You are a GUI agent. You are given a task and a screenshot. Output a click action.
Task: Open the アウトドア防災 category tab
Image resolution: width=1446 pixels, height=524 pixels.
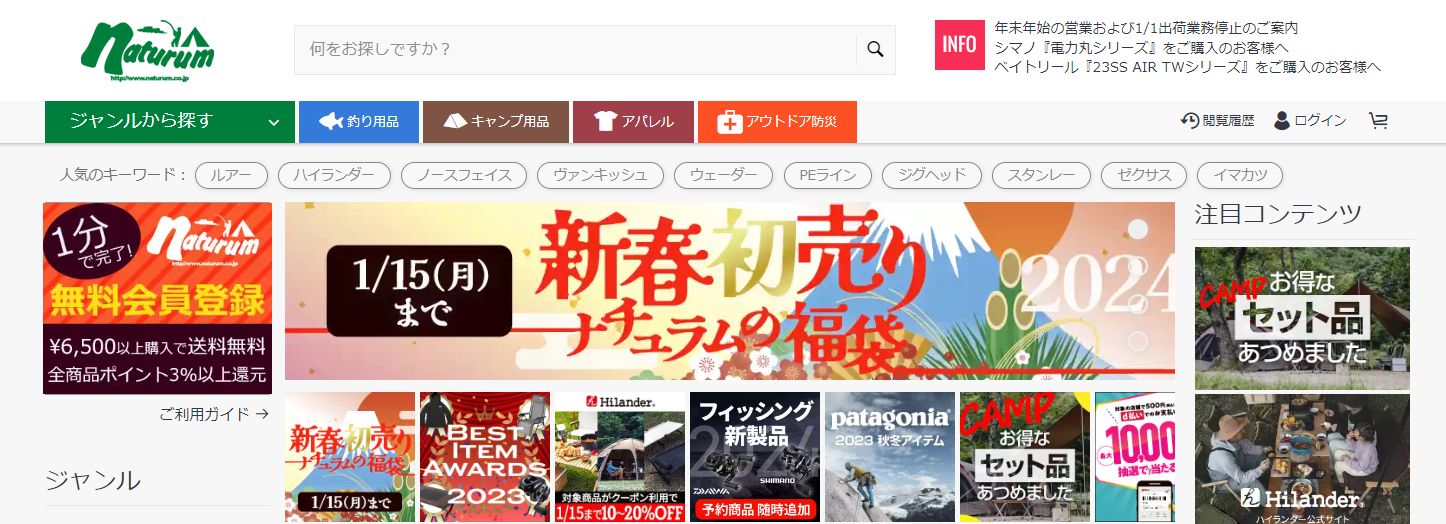tap(777, 122)
